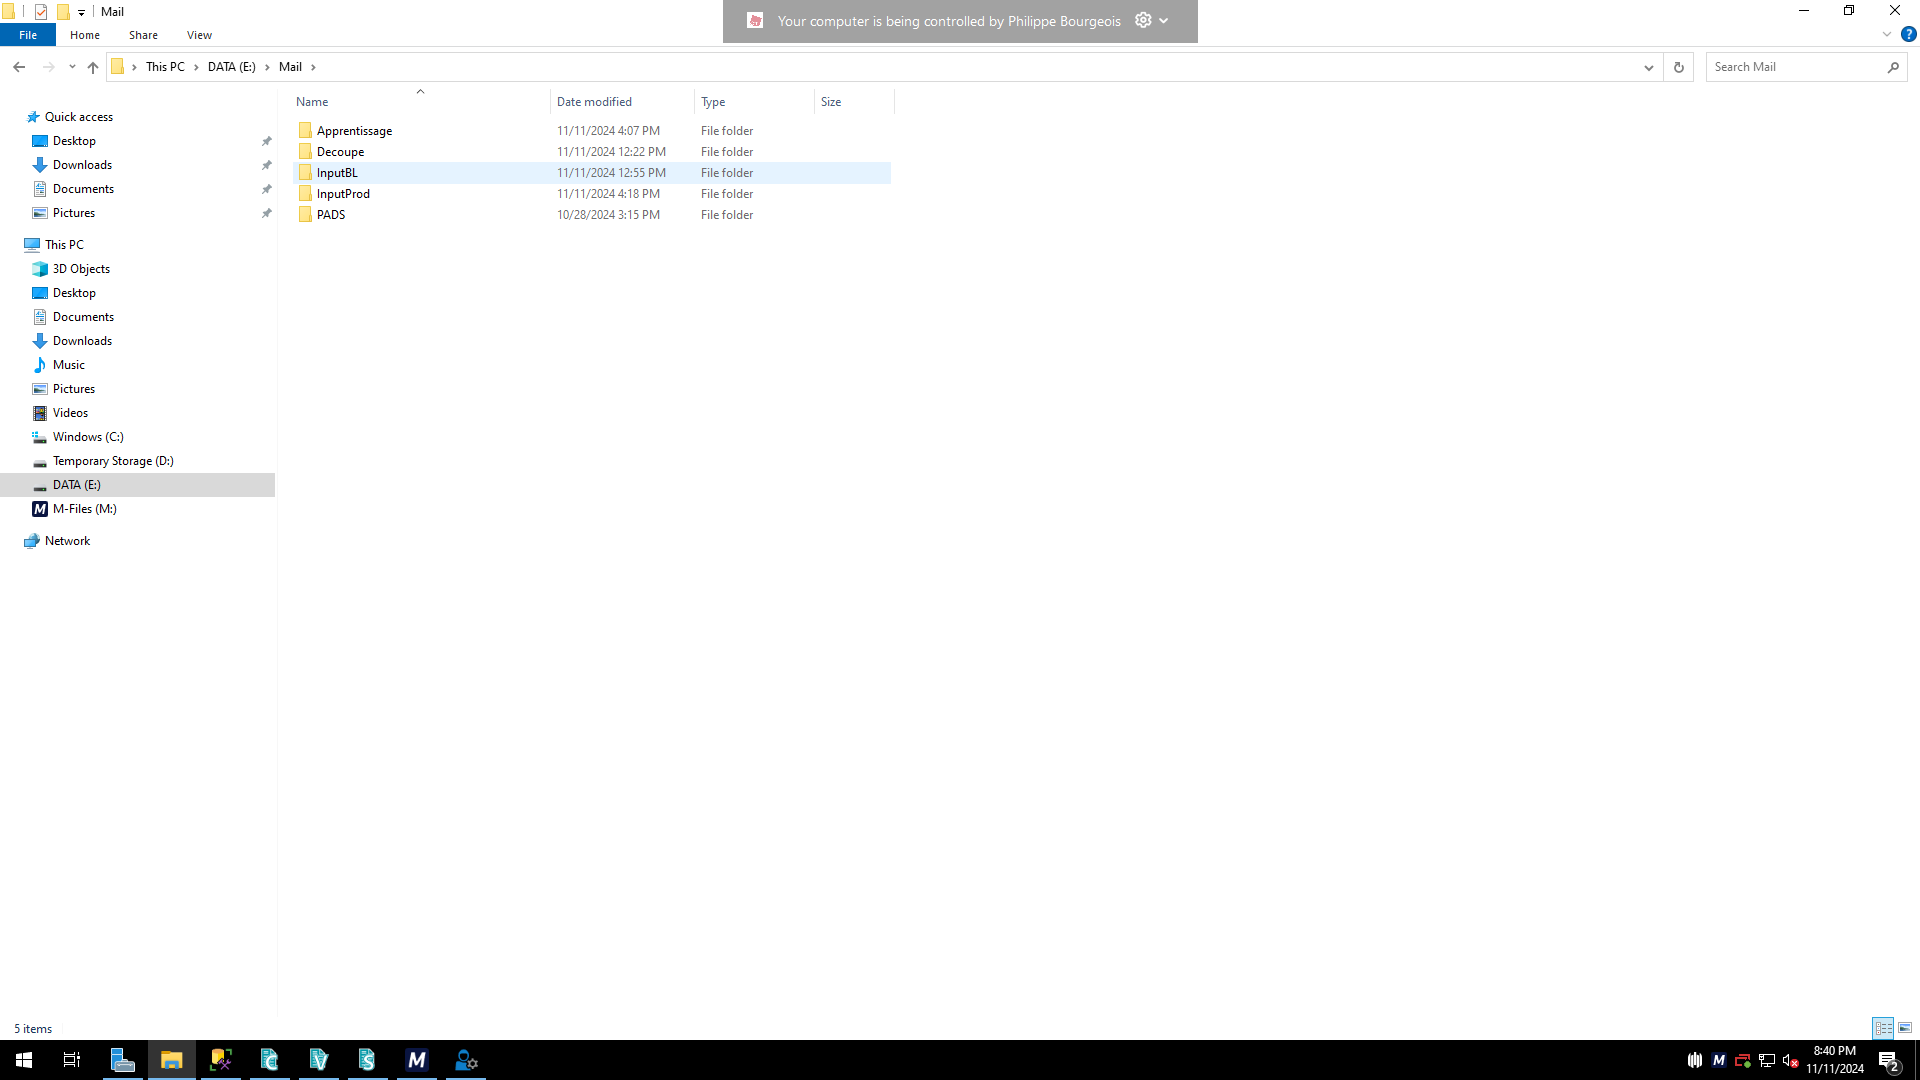Open pinned Documents under Quick access
The image size is (1920, 1080).
tap(83, 189)
